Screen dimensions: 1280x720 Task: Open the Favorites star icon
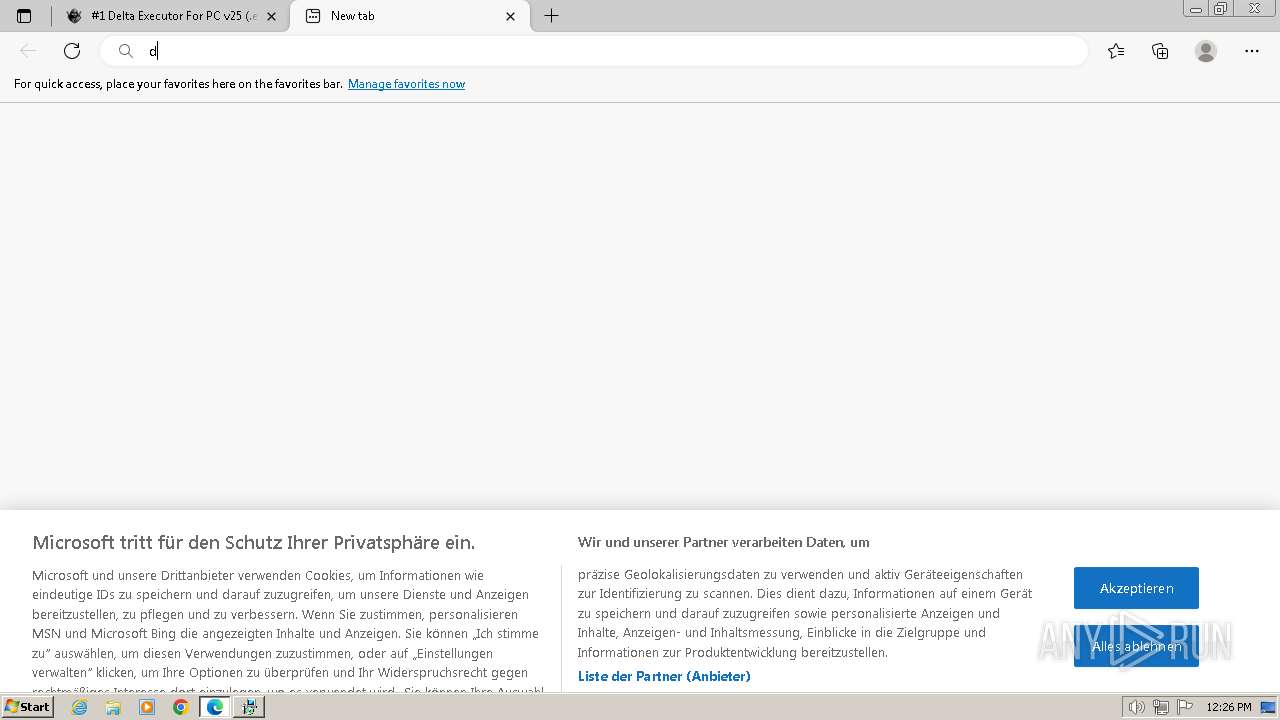pyautogui.click(x=1116, y=51)
